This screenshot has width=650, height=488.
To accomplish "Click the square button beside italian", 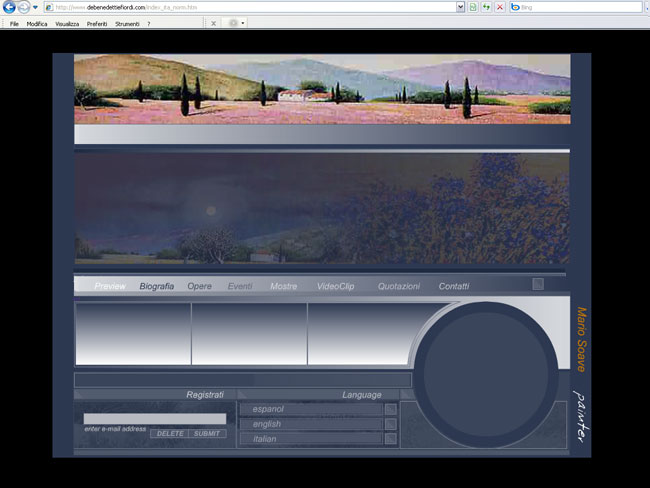I will tap(390, 439).
